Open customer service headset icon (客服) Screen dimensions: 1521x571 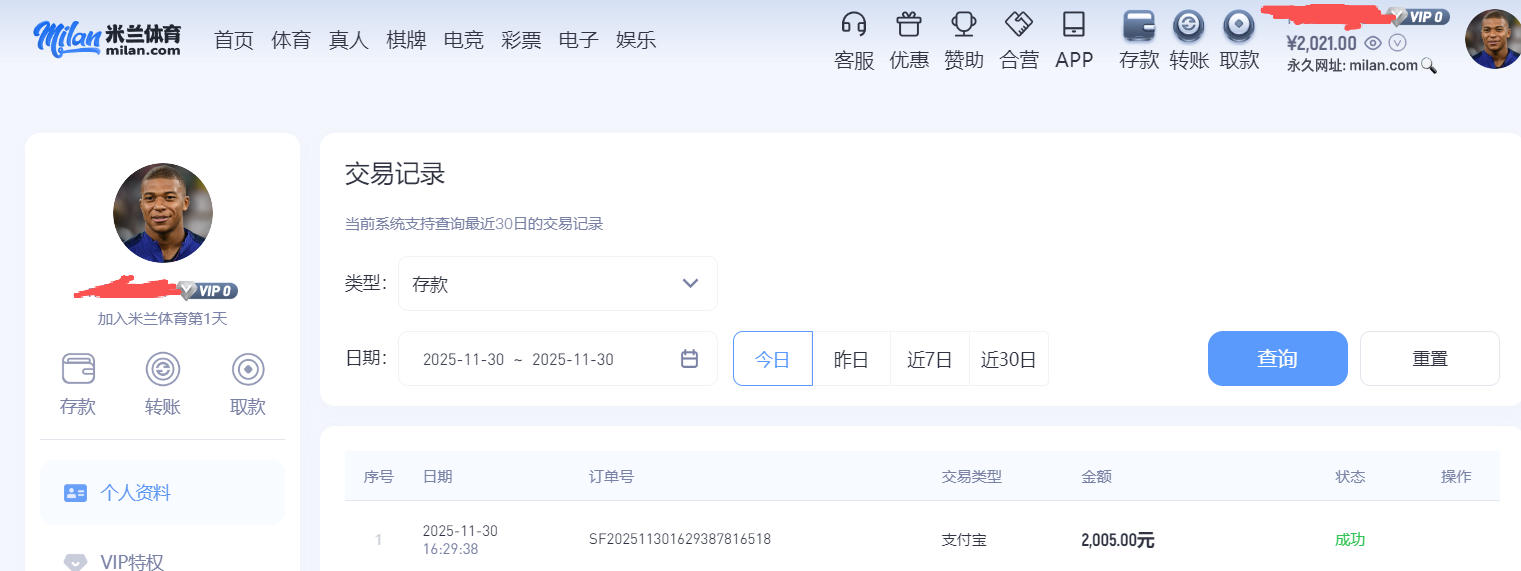pyautogui.click(x=854, y=25)
